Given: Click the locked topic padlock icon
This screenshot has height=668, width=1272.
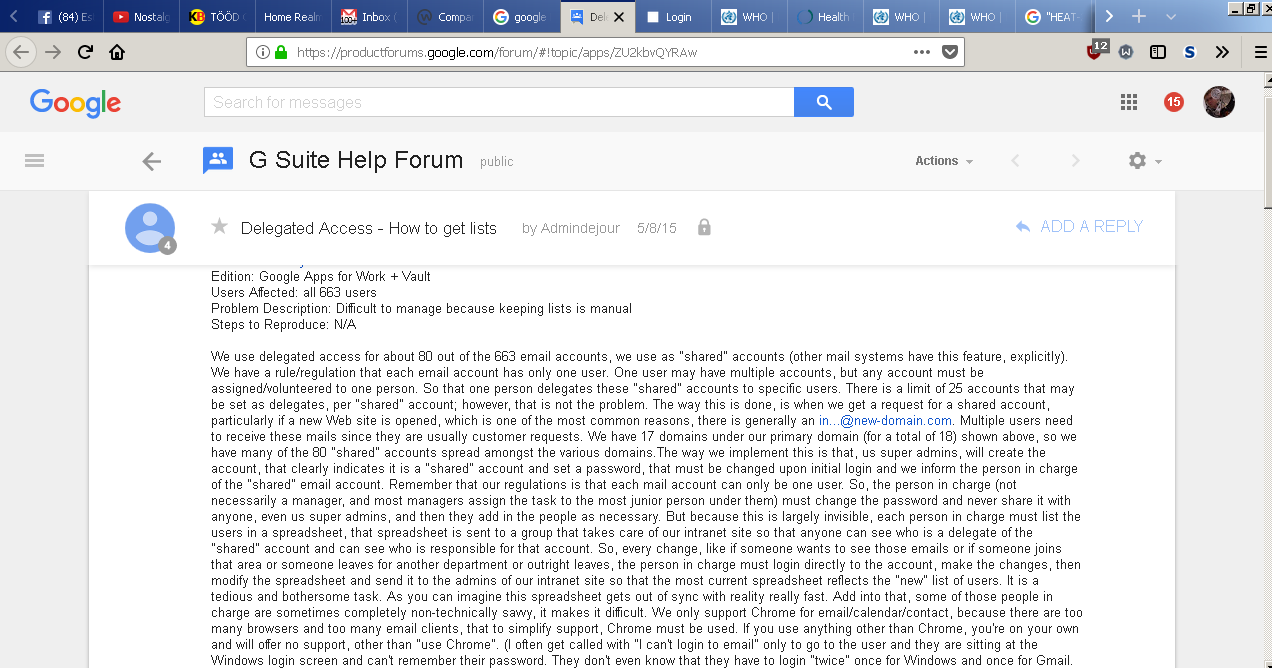Looking at the screenshot, I should coord(704,227).
